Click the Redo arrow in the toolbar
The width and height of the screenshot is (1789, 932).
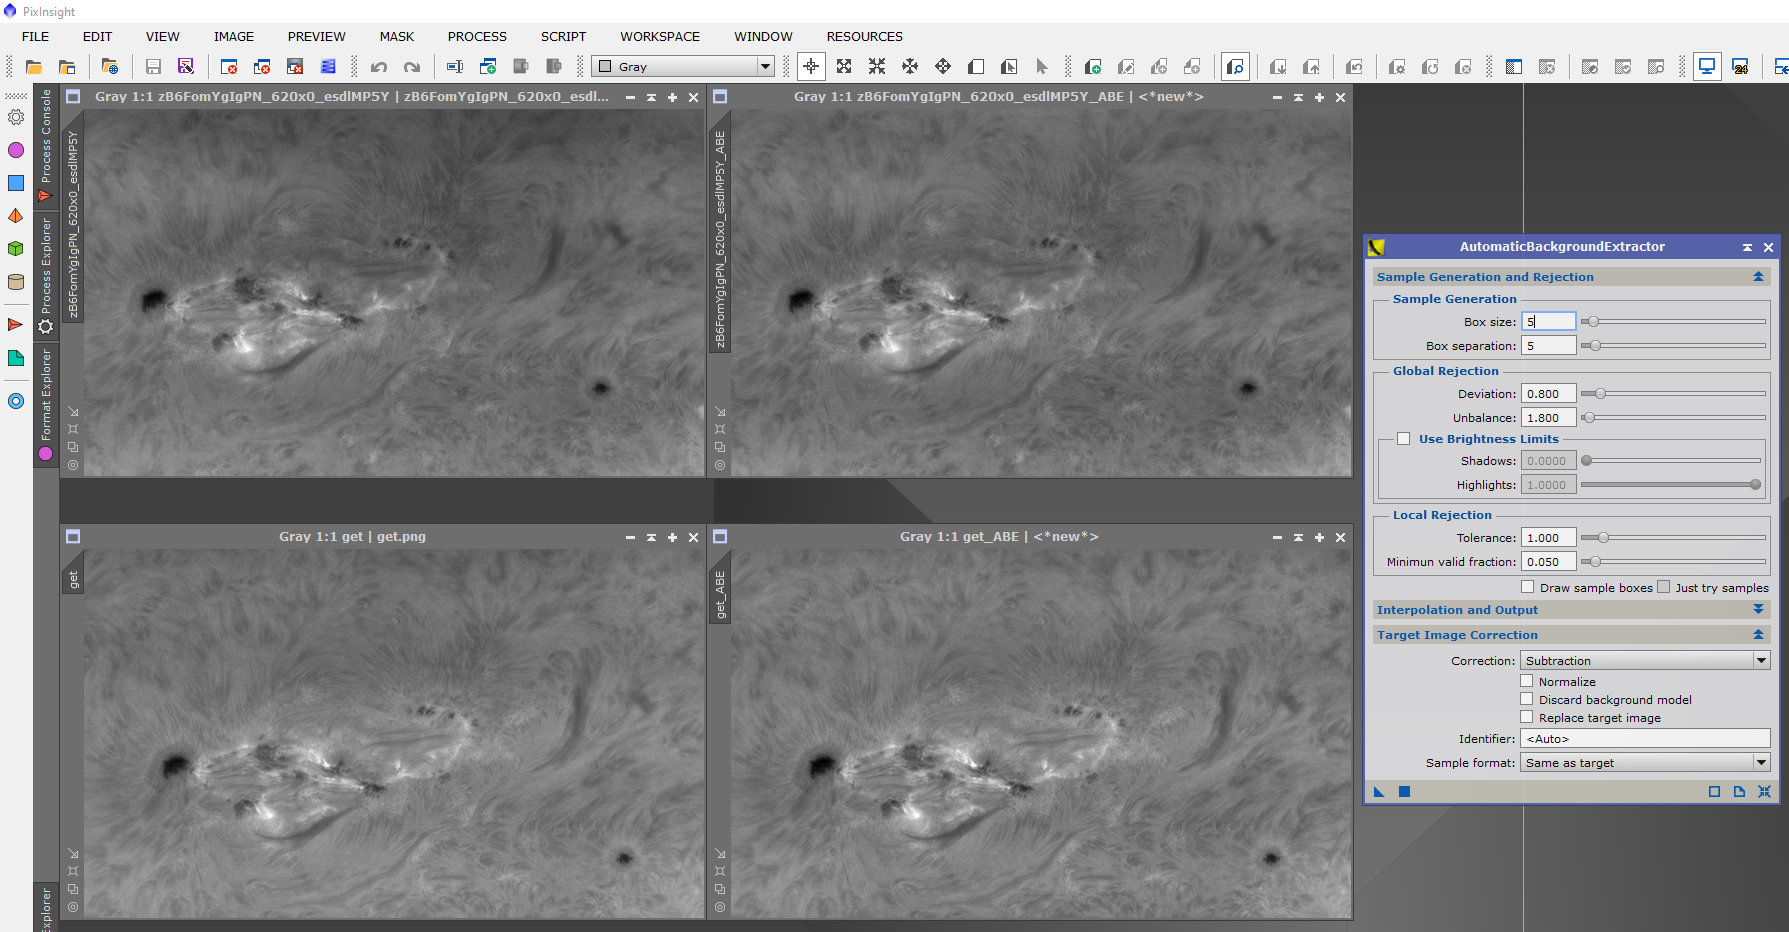point(411,67)
